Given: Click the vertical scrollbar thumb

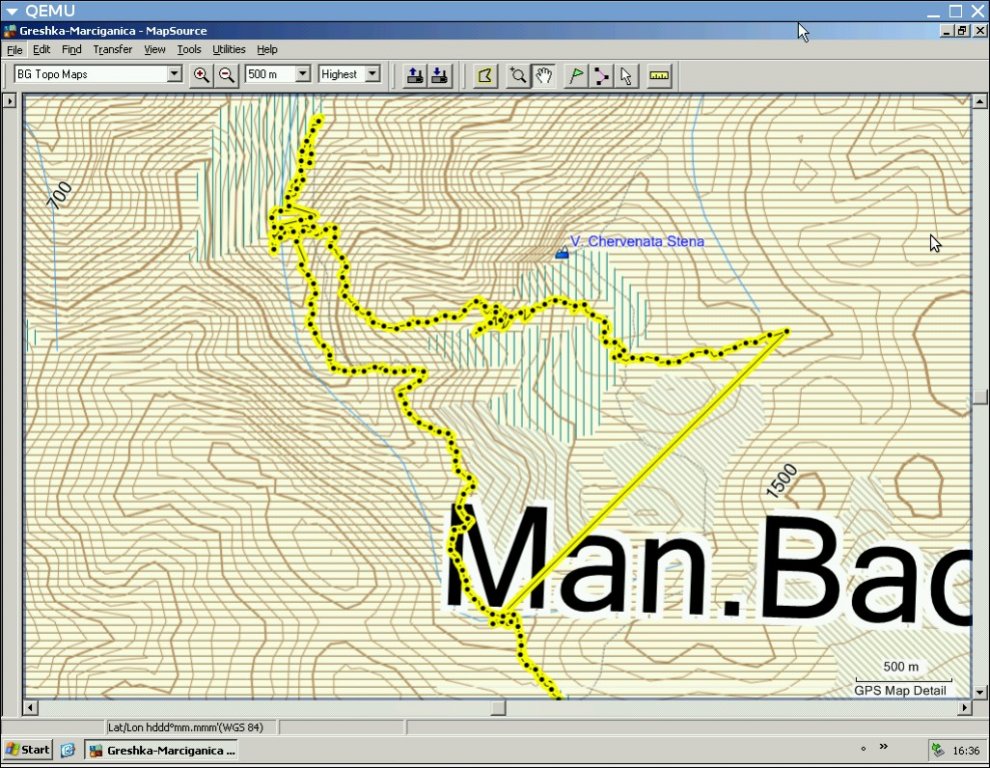Looking at the screenshot, I should point(979,397).
